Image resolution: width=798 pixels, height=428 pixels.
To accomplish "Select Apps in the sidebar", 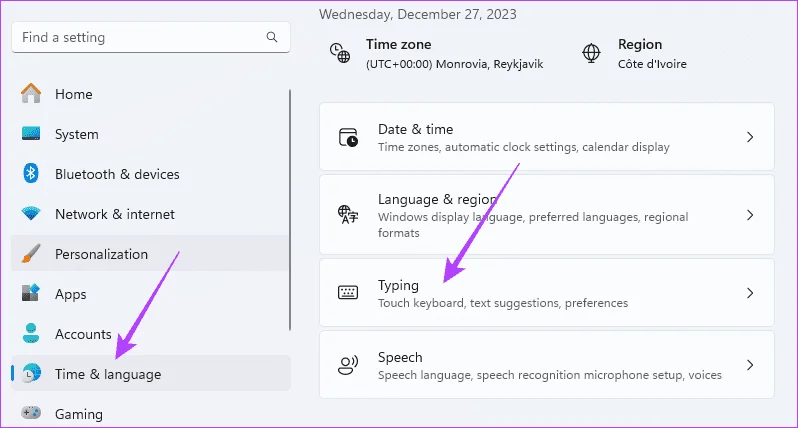I will tap(151, 294).
